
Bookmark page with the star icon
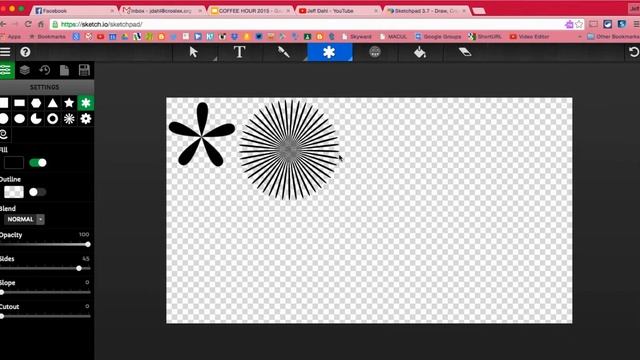(x=579, y=24)
